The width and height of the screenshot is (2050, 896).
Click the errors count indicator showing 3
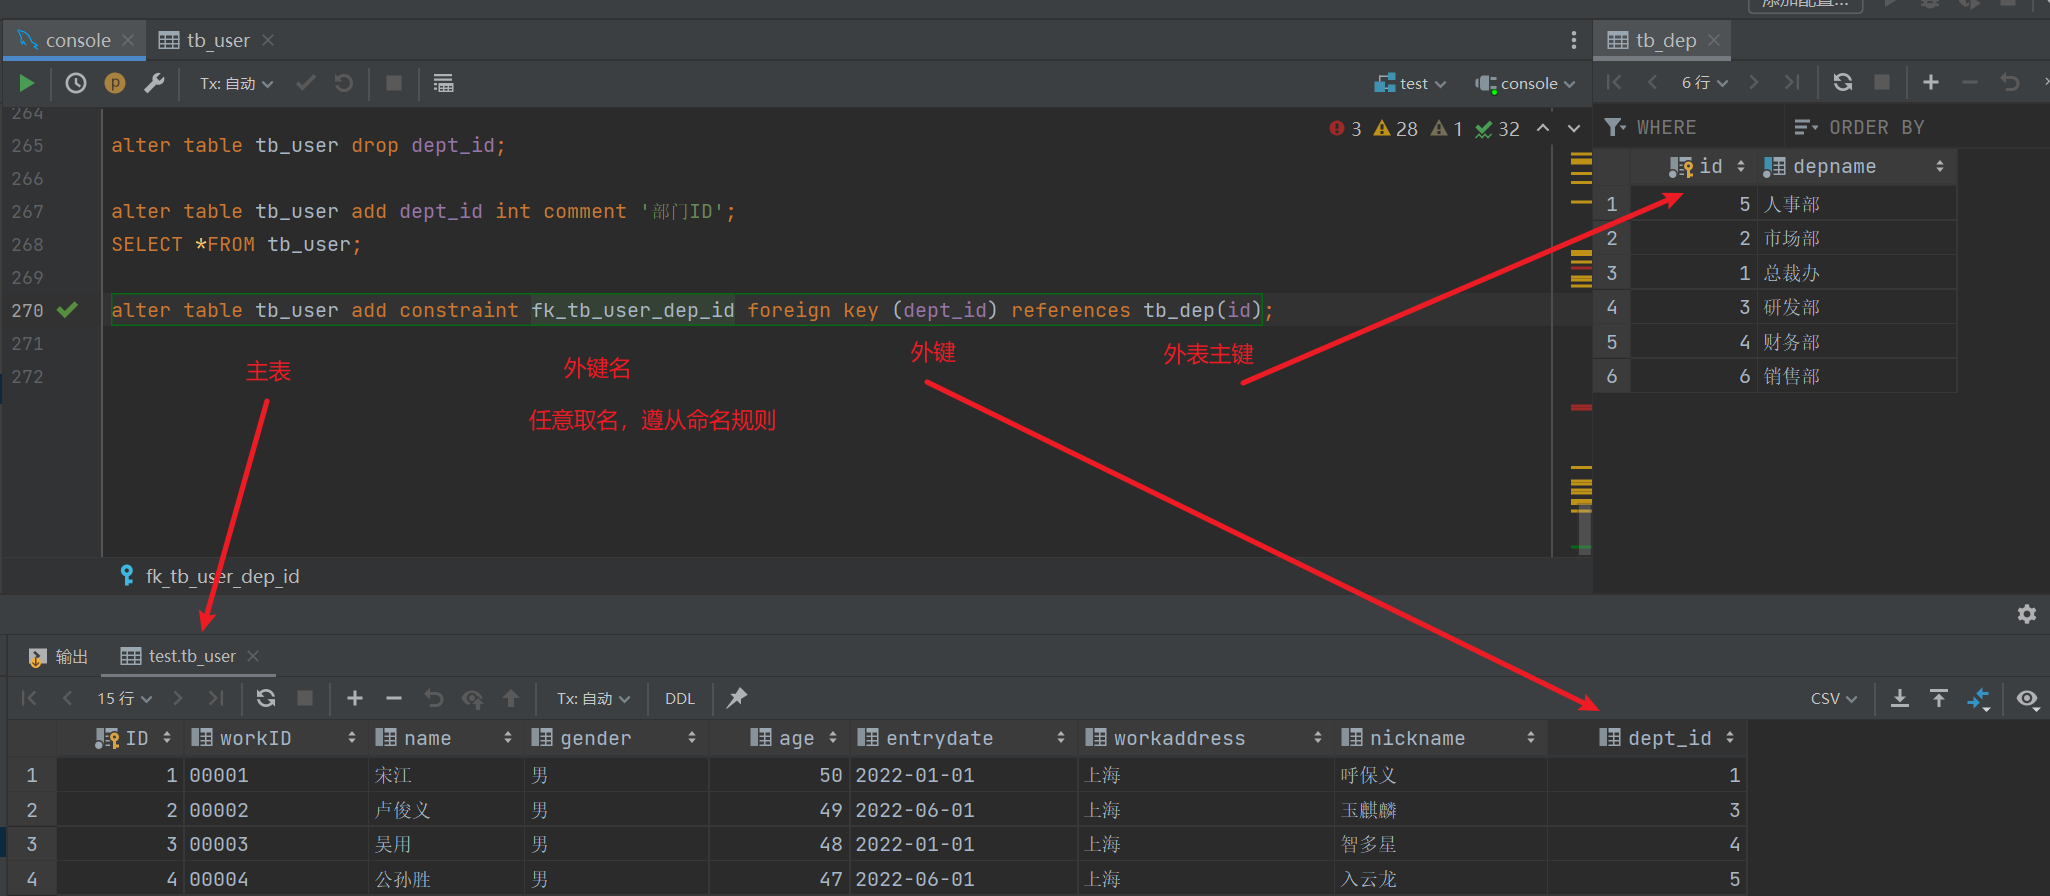tap(1345, 128)
